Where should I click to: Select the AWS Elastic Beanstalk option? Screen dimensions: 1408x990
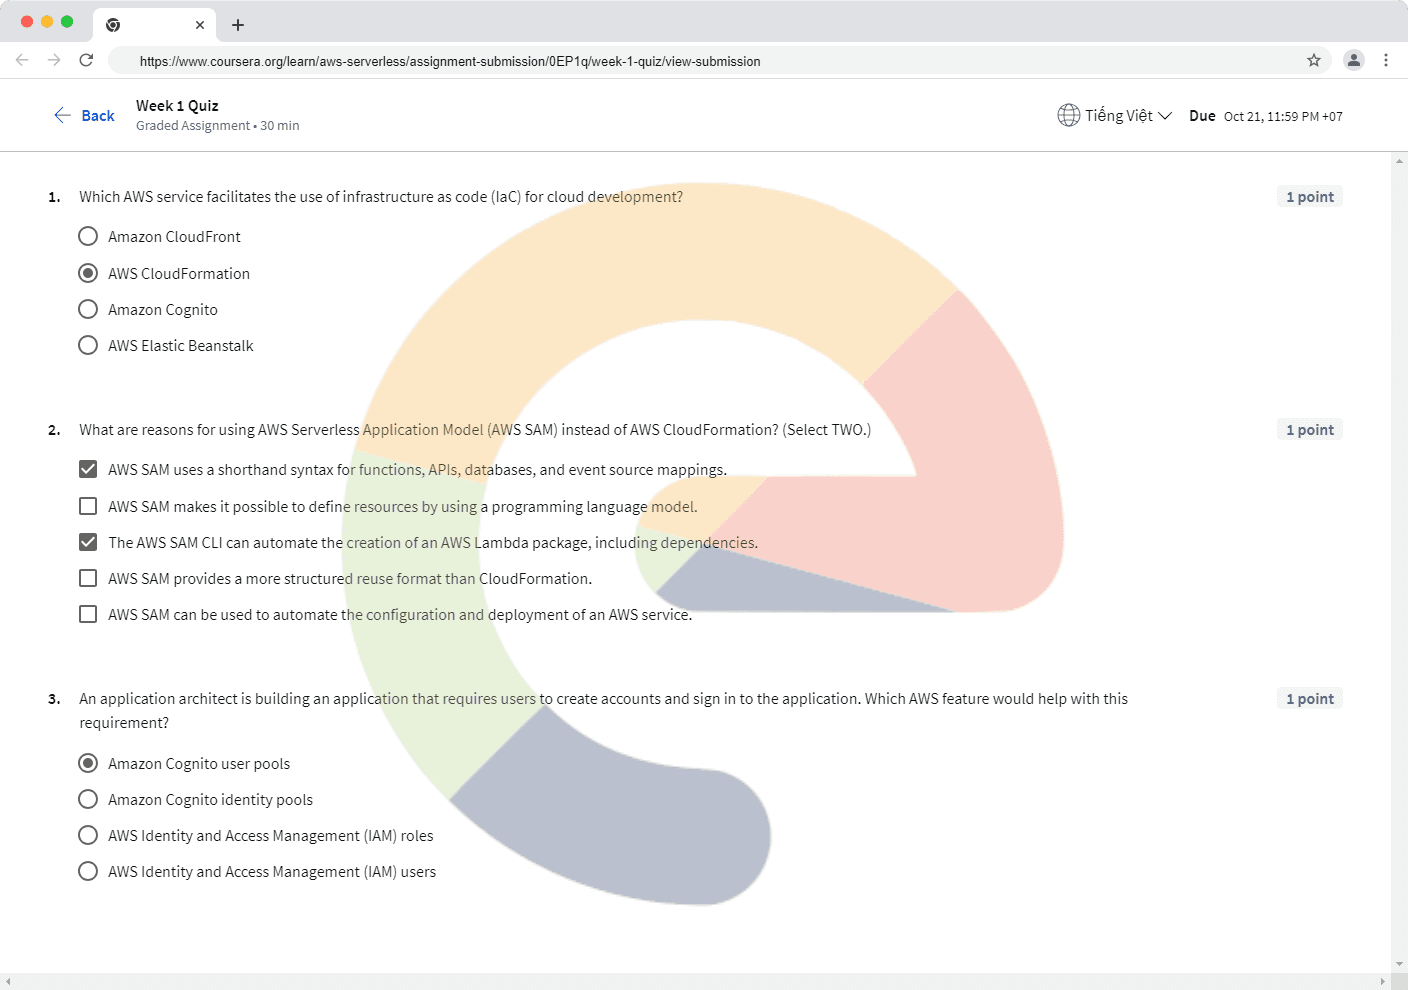(x=88, y=345)
